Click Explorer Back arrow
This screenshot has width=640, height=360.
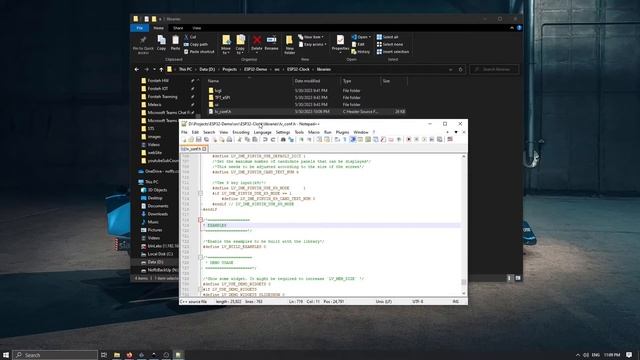click(137, 69)
